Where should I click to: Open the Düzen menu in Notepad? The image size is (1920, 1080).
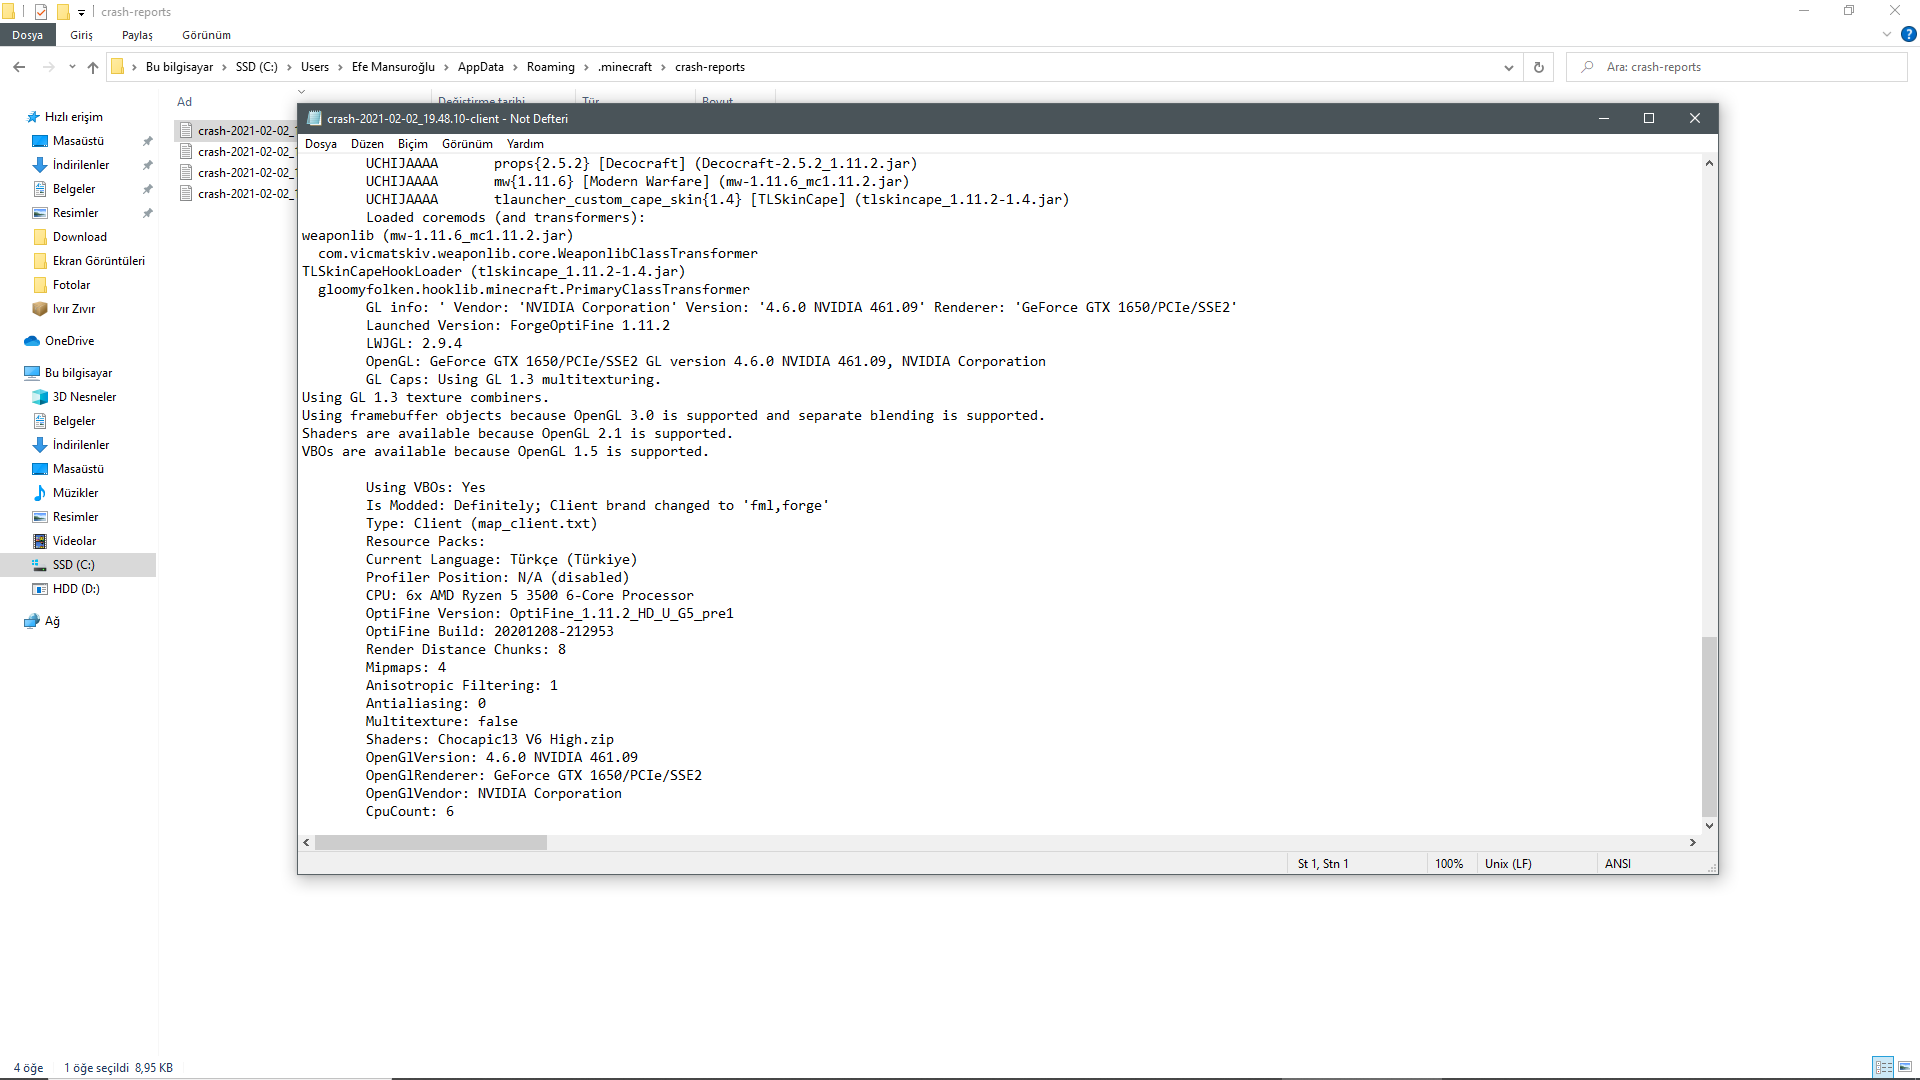367,144
